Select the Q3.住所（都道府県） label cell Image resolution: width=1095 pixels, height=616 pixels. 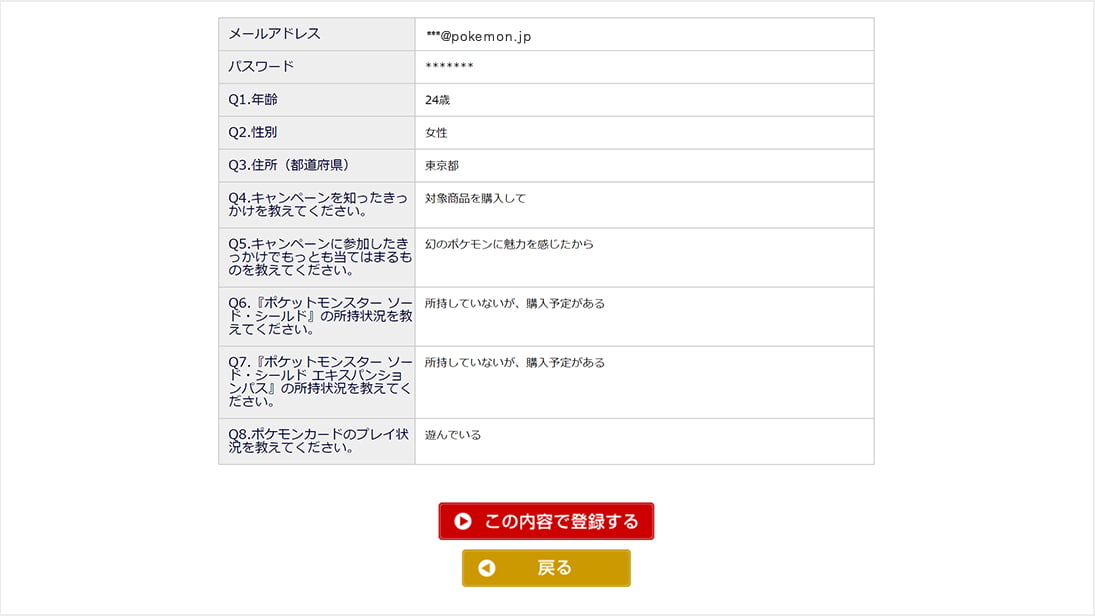tap(288, 166)
